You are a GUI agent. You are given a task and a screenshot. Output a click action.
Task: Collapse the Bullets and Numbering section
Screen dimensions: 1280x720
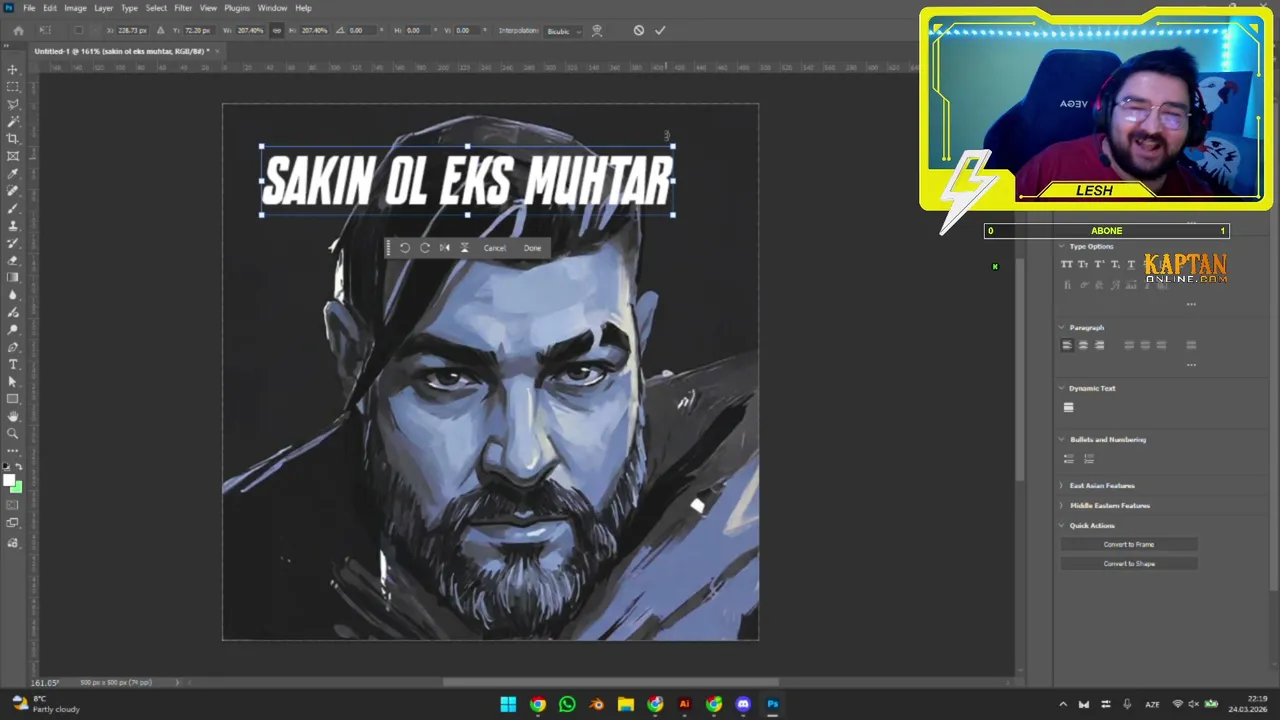click(1062, 439)
